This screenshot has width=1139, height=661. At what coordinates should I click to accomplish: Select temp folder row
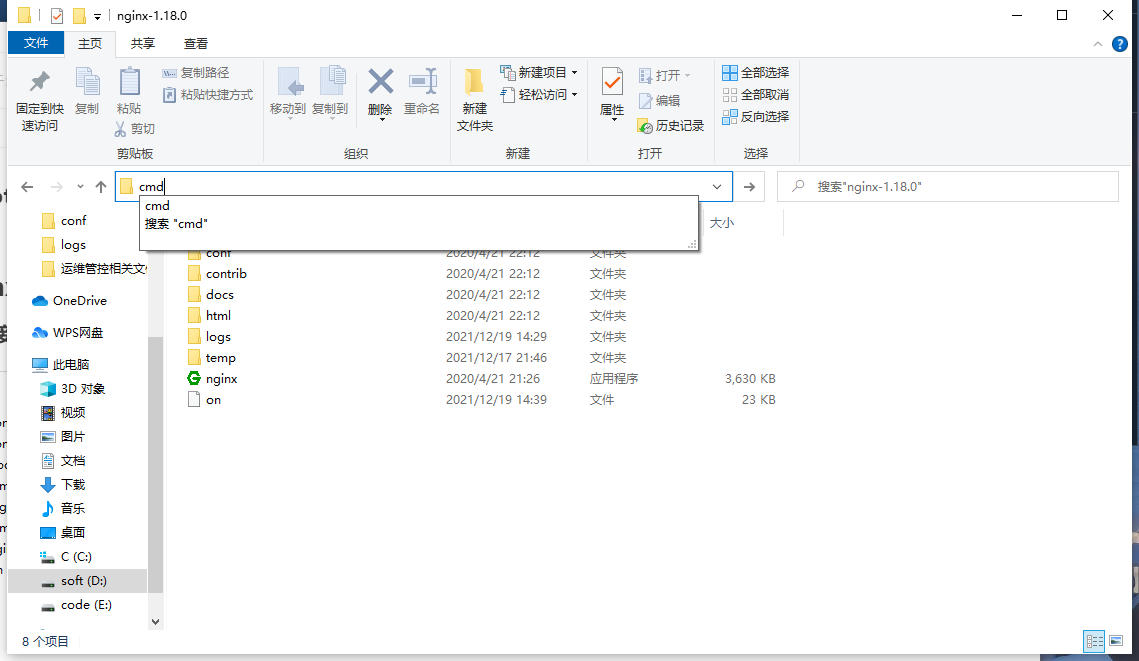pyautogui.click(x=220, y=358)
